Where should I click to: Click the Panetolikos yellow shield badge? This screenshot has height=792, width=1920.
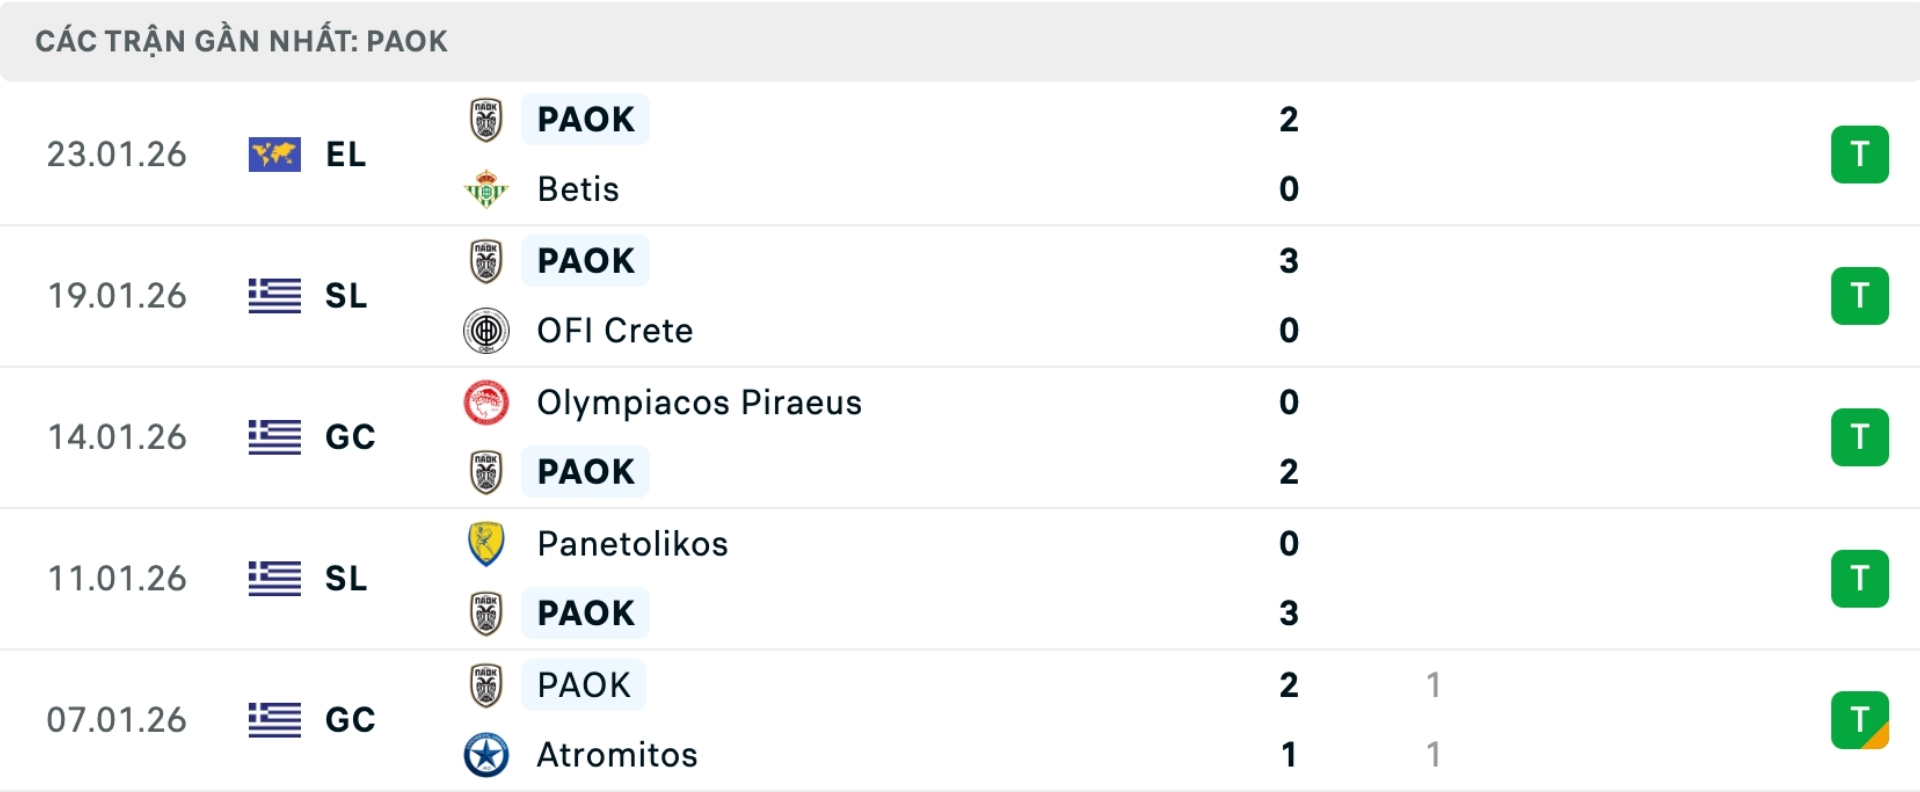486,544
